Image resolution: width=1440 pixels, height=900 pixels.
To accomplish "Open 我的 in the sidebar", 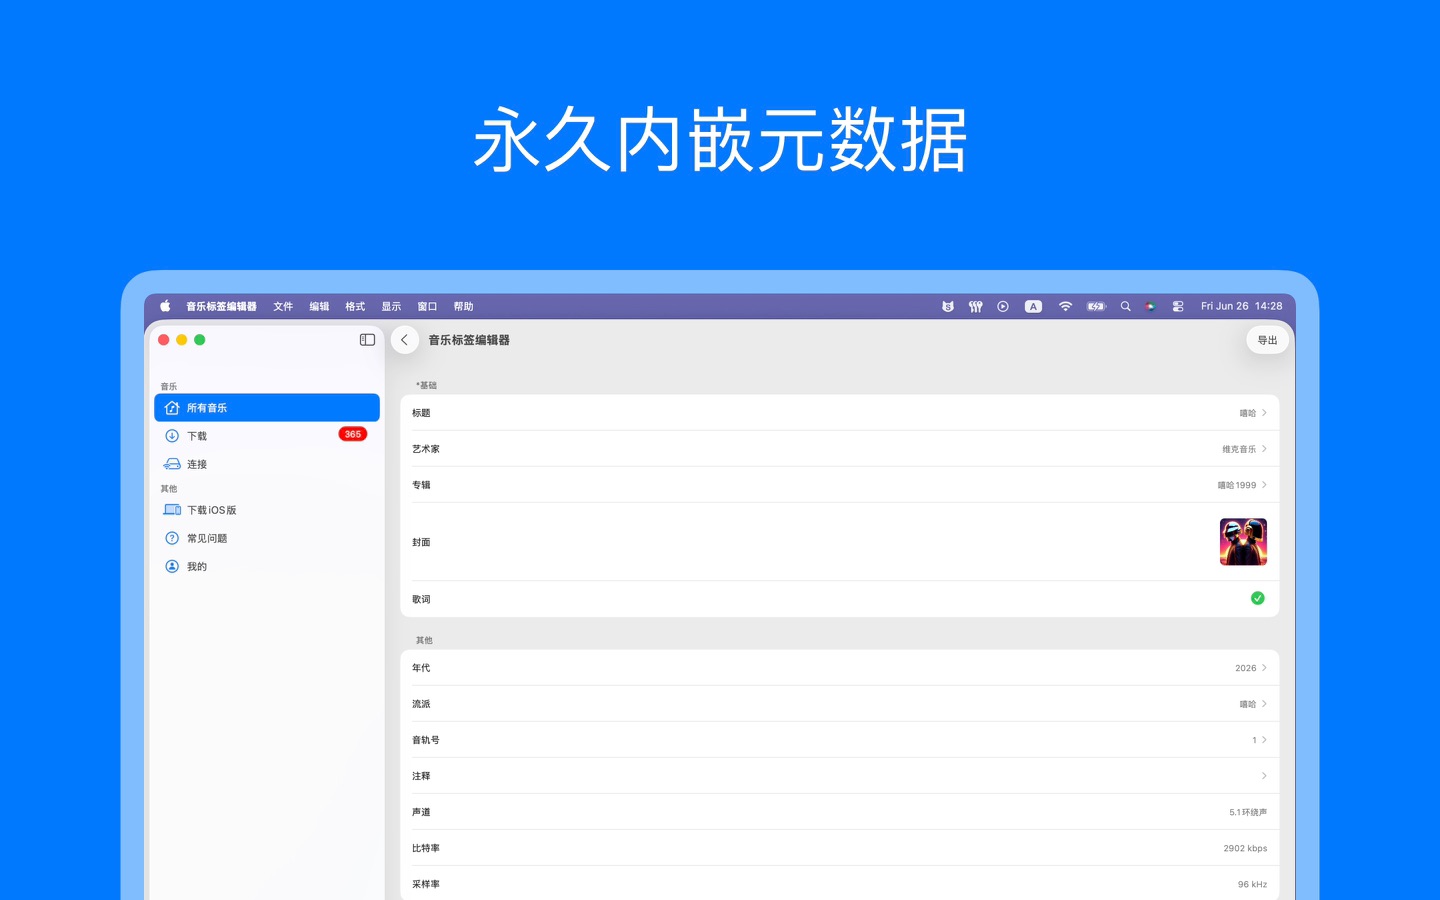I will 267,566.
